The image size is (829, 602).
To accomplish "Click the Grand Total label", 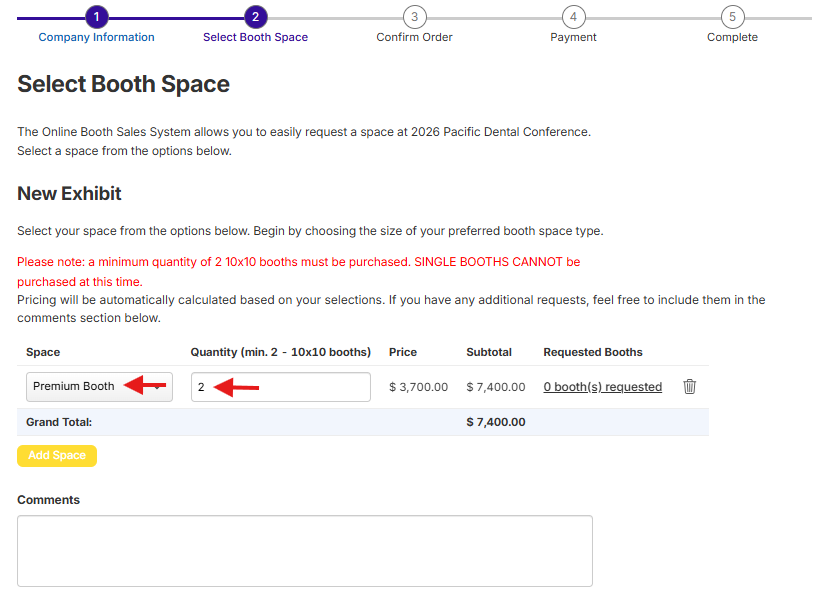I will (59, 422).
